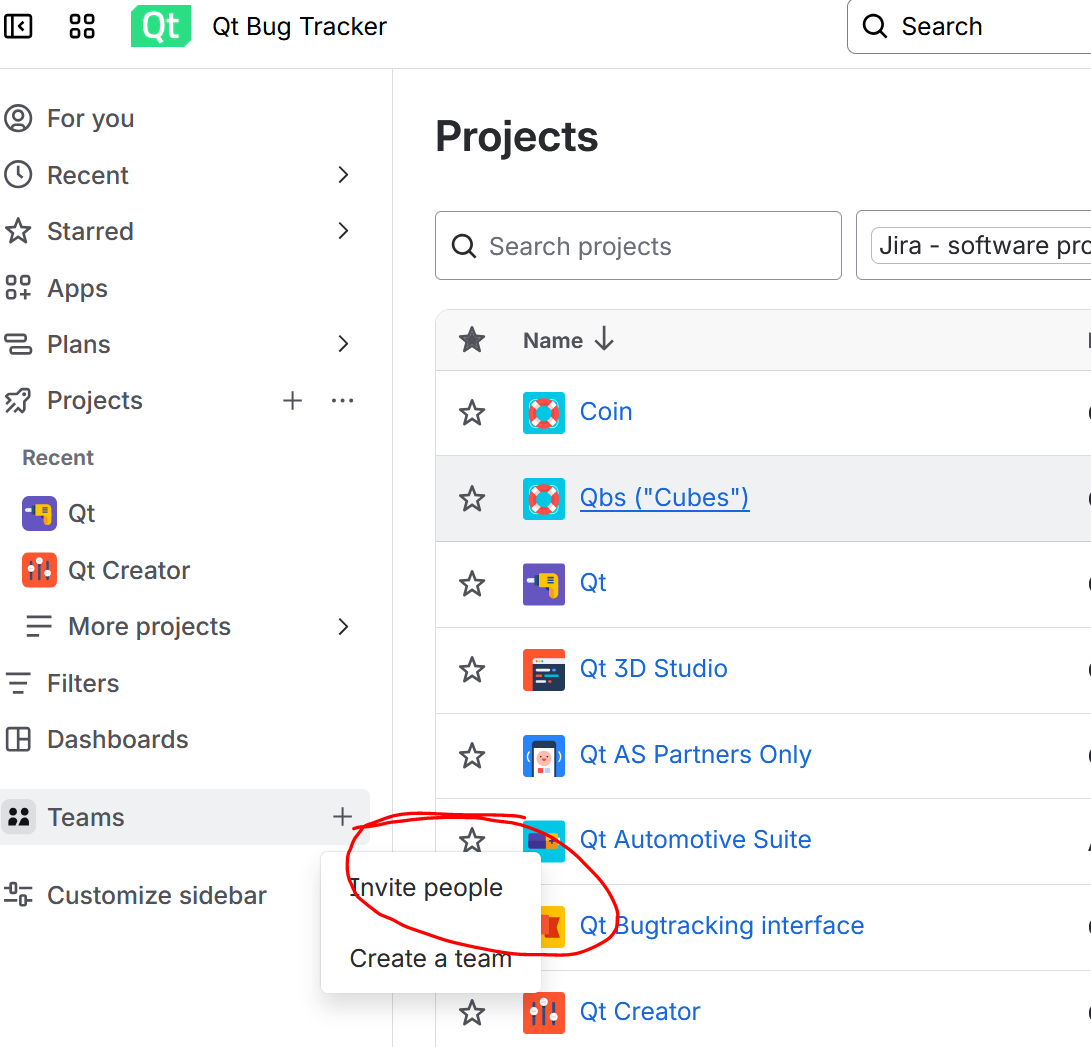Star the Qbs ("Cubes") project
The image size is (1091, 1047).
coord(472,499)
